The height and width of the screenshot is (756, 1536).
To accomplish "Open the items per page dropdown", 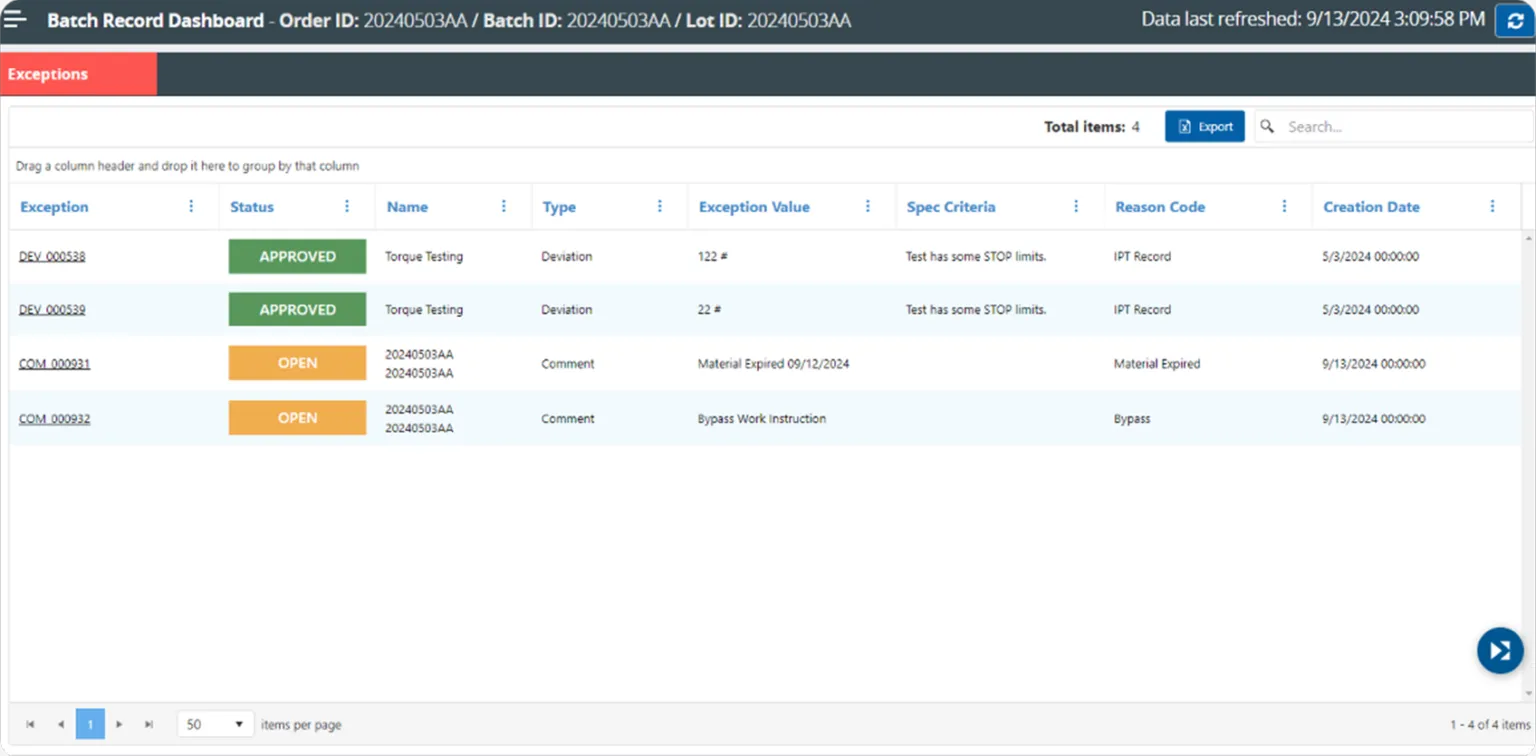I will tap(215, 724).
